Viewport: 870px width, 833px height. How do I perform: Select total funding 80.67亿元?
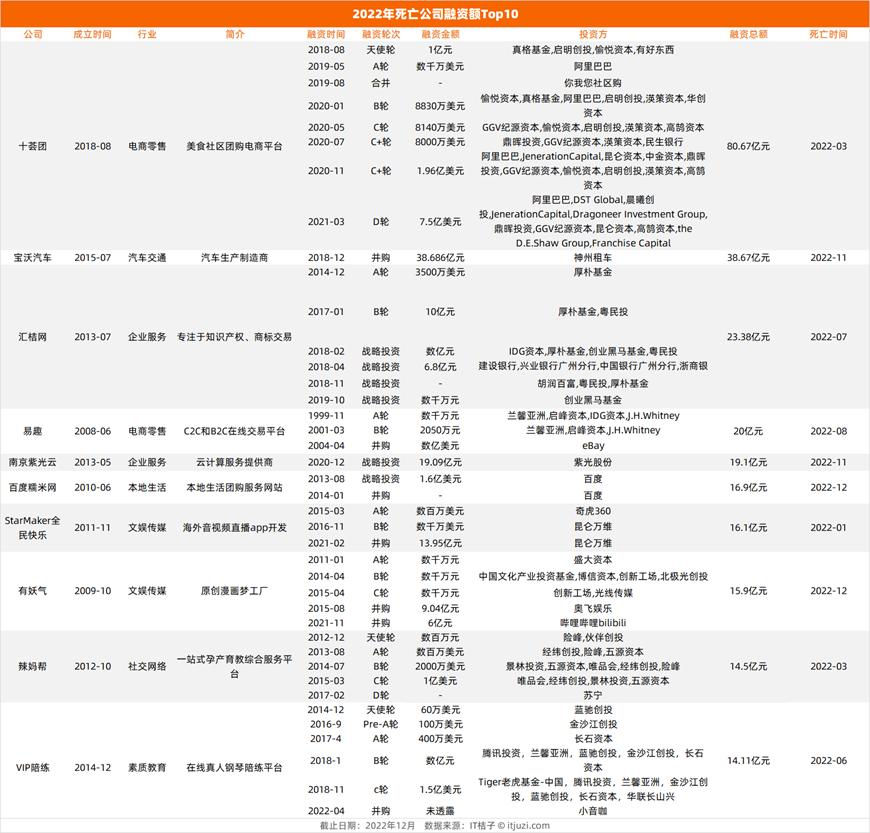tap(748, 147)
